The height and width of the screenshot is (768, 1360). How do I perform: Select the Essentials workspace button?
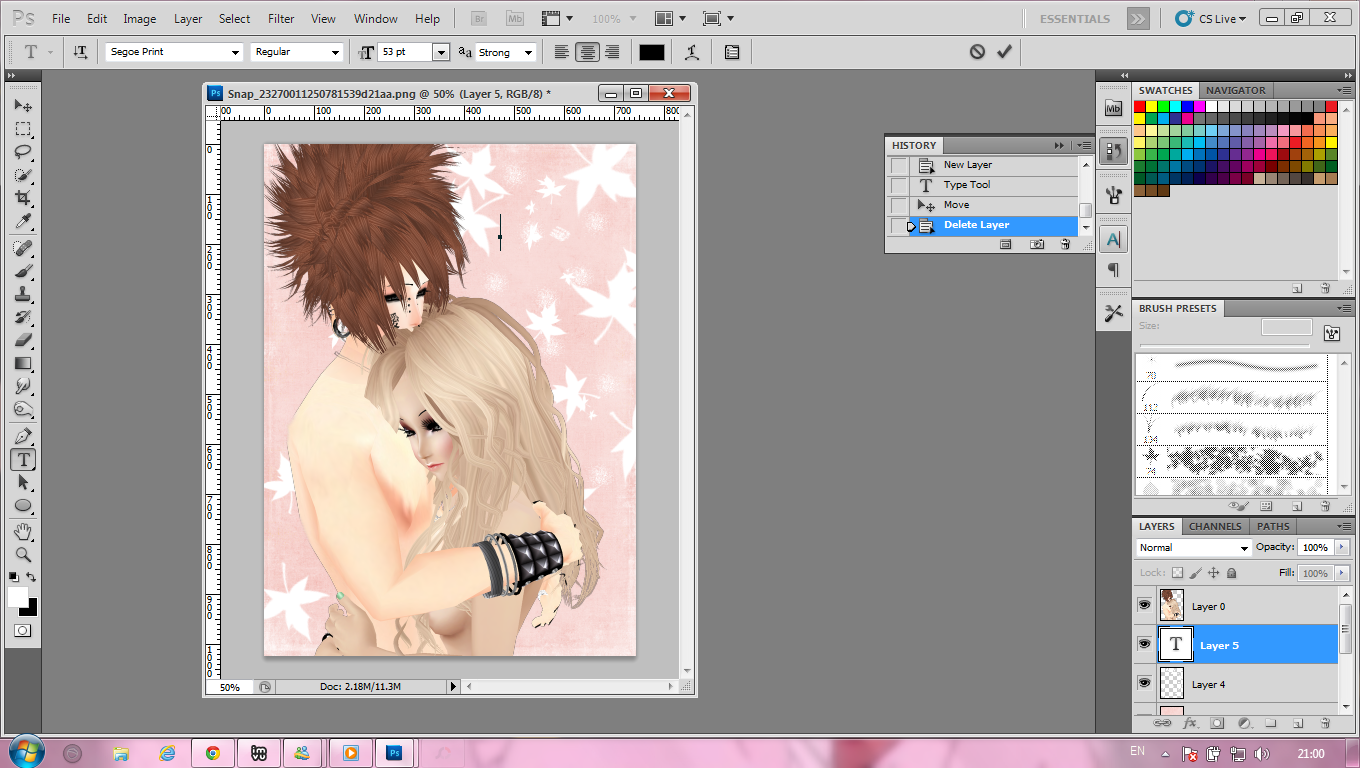tap(1075, 19)
